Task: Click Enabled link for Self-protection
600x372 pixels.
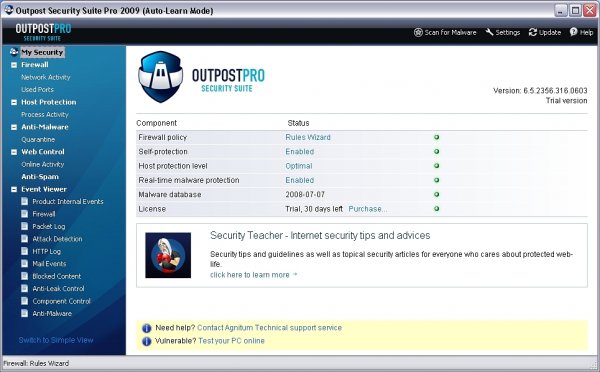Action: coord(300,152)
